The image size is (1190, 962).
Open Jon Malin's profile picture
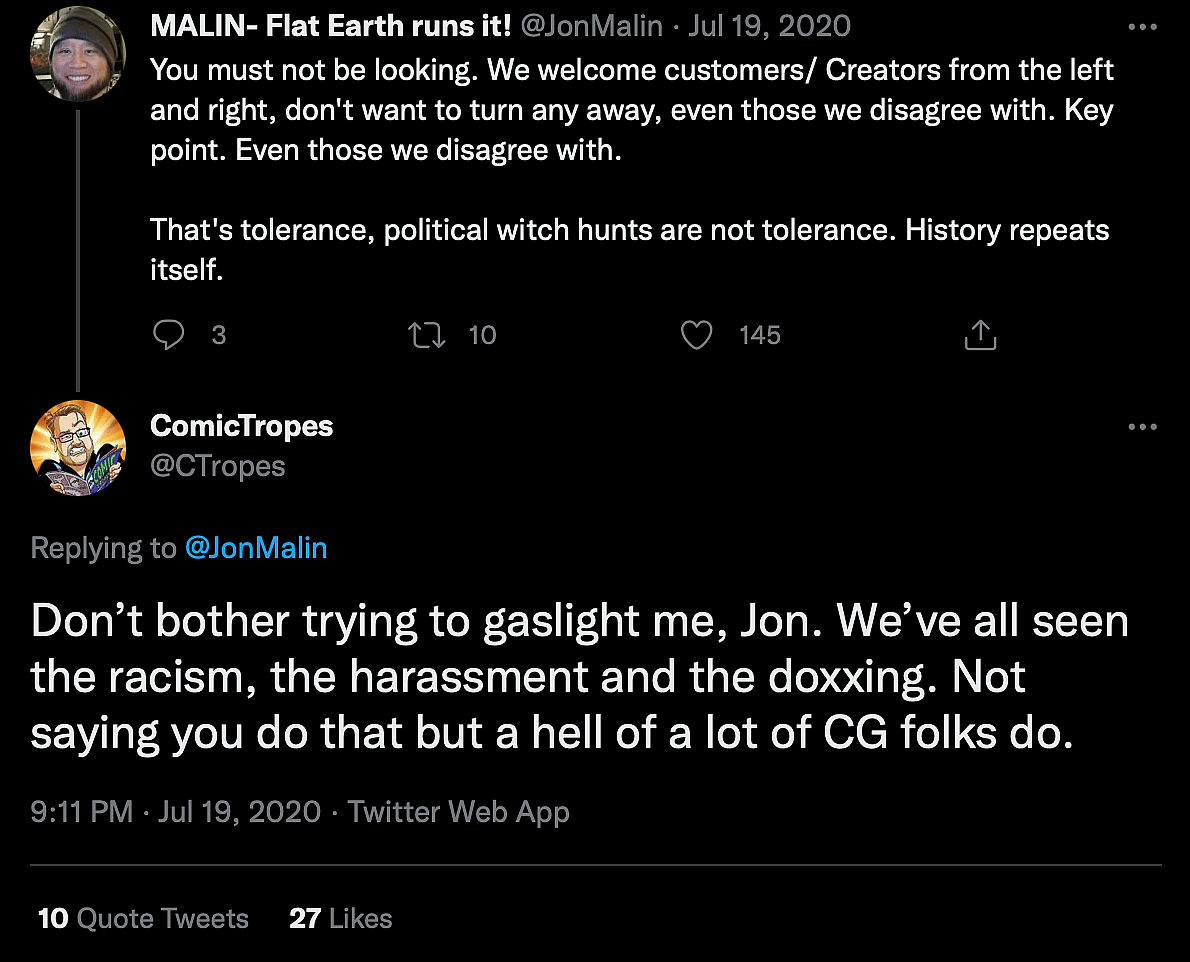[78, 54]
